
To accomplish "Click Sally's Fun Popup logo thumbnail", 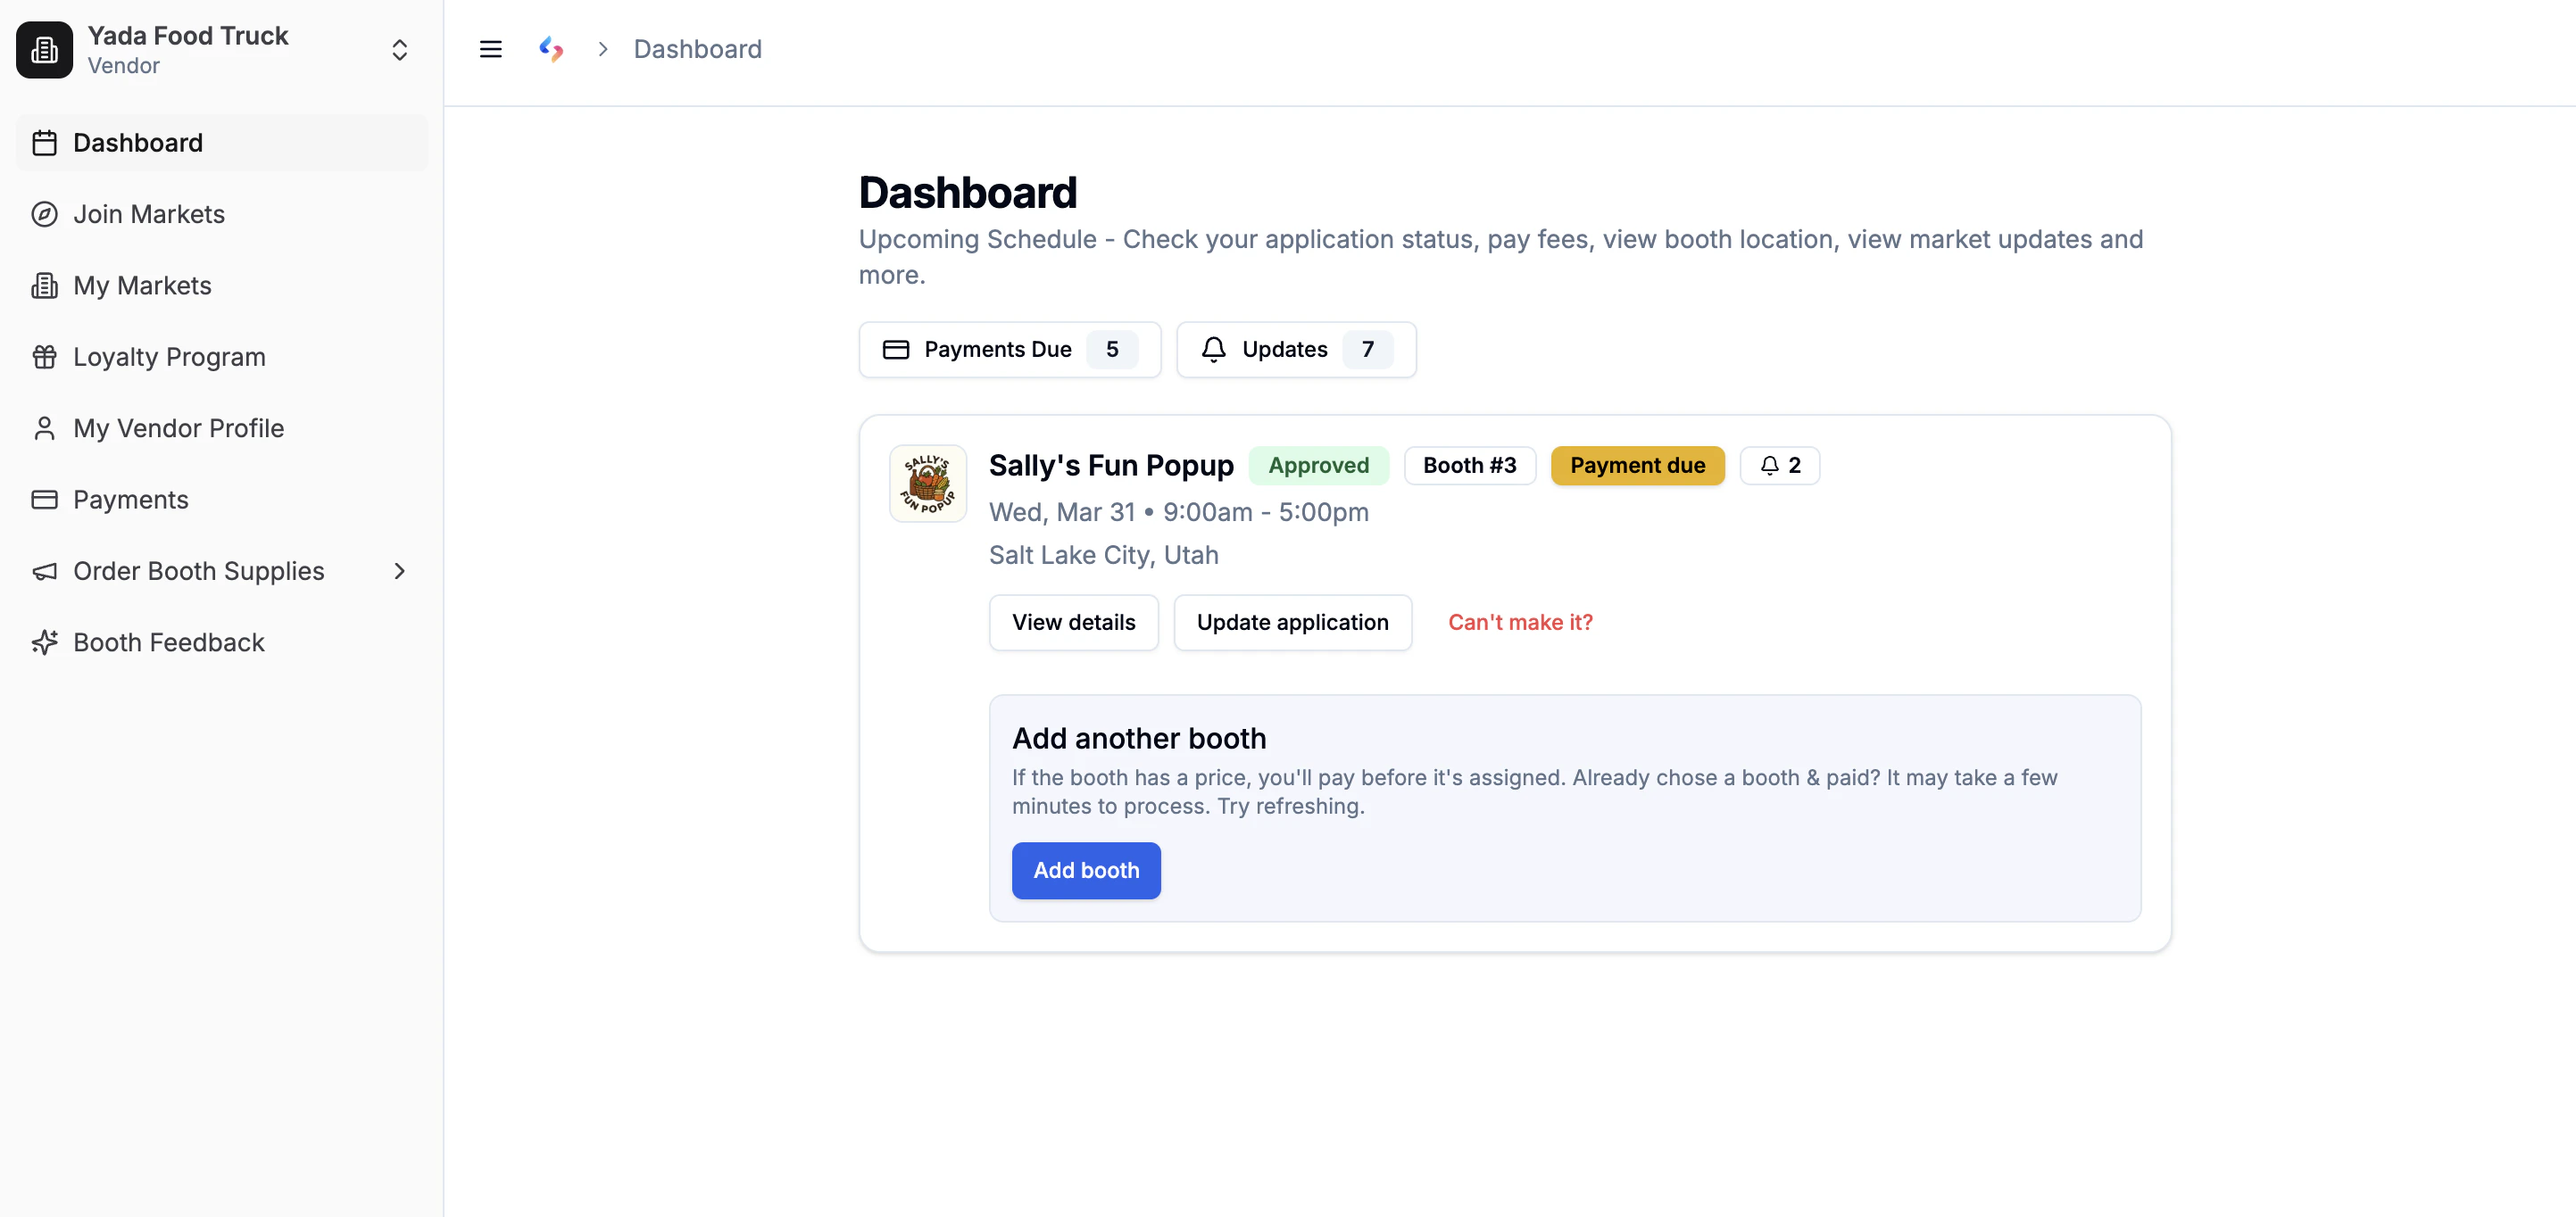I will [928, 483].
